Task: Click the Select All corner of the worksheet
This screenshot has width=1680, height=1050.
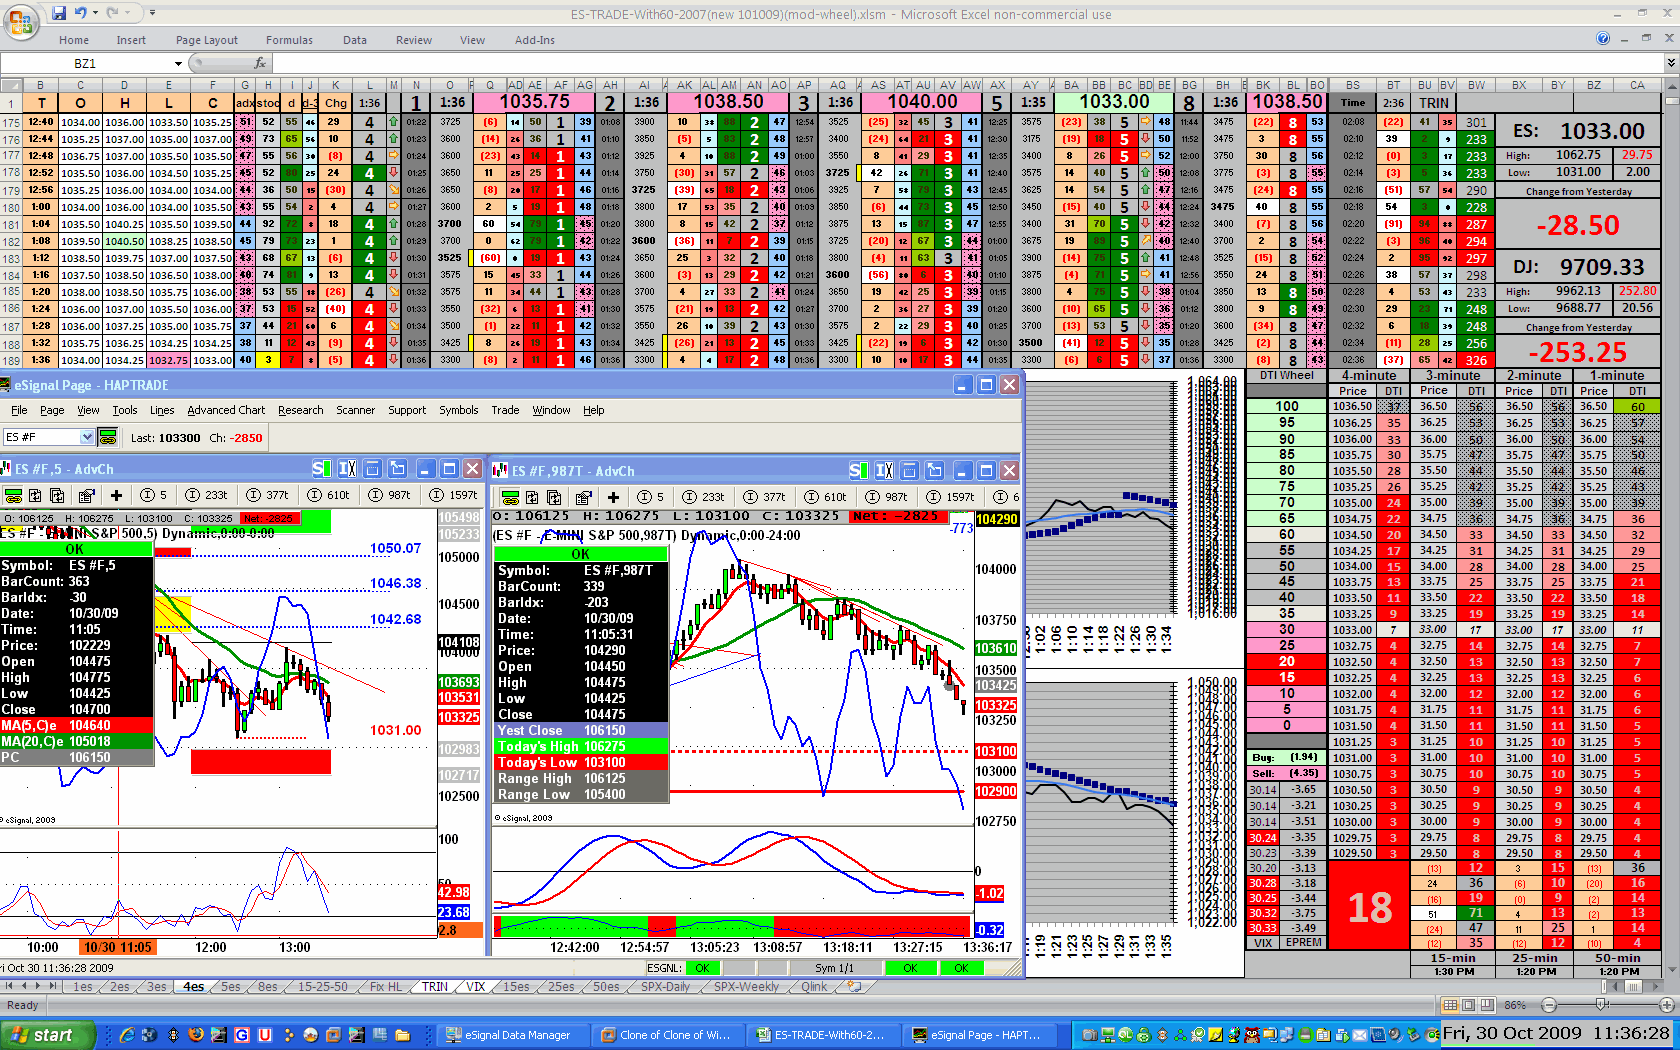Action: (11, 86)
